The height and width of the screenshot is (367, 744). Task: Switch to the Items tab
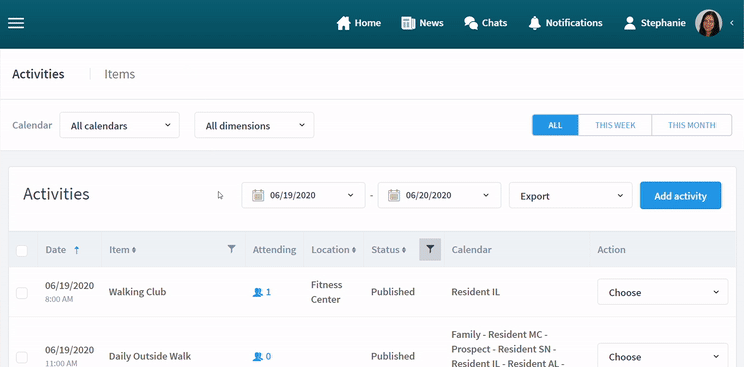(x=120, y=74)
